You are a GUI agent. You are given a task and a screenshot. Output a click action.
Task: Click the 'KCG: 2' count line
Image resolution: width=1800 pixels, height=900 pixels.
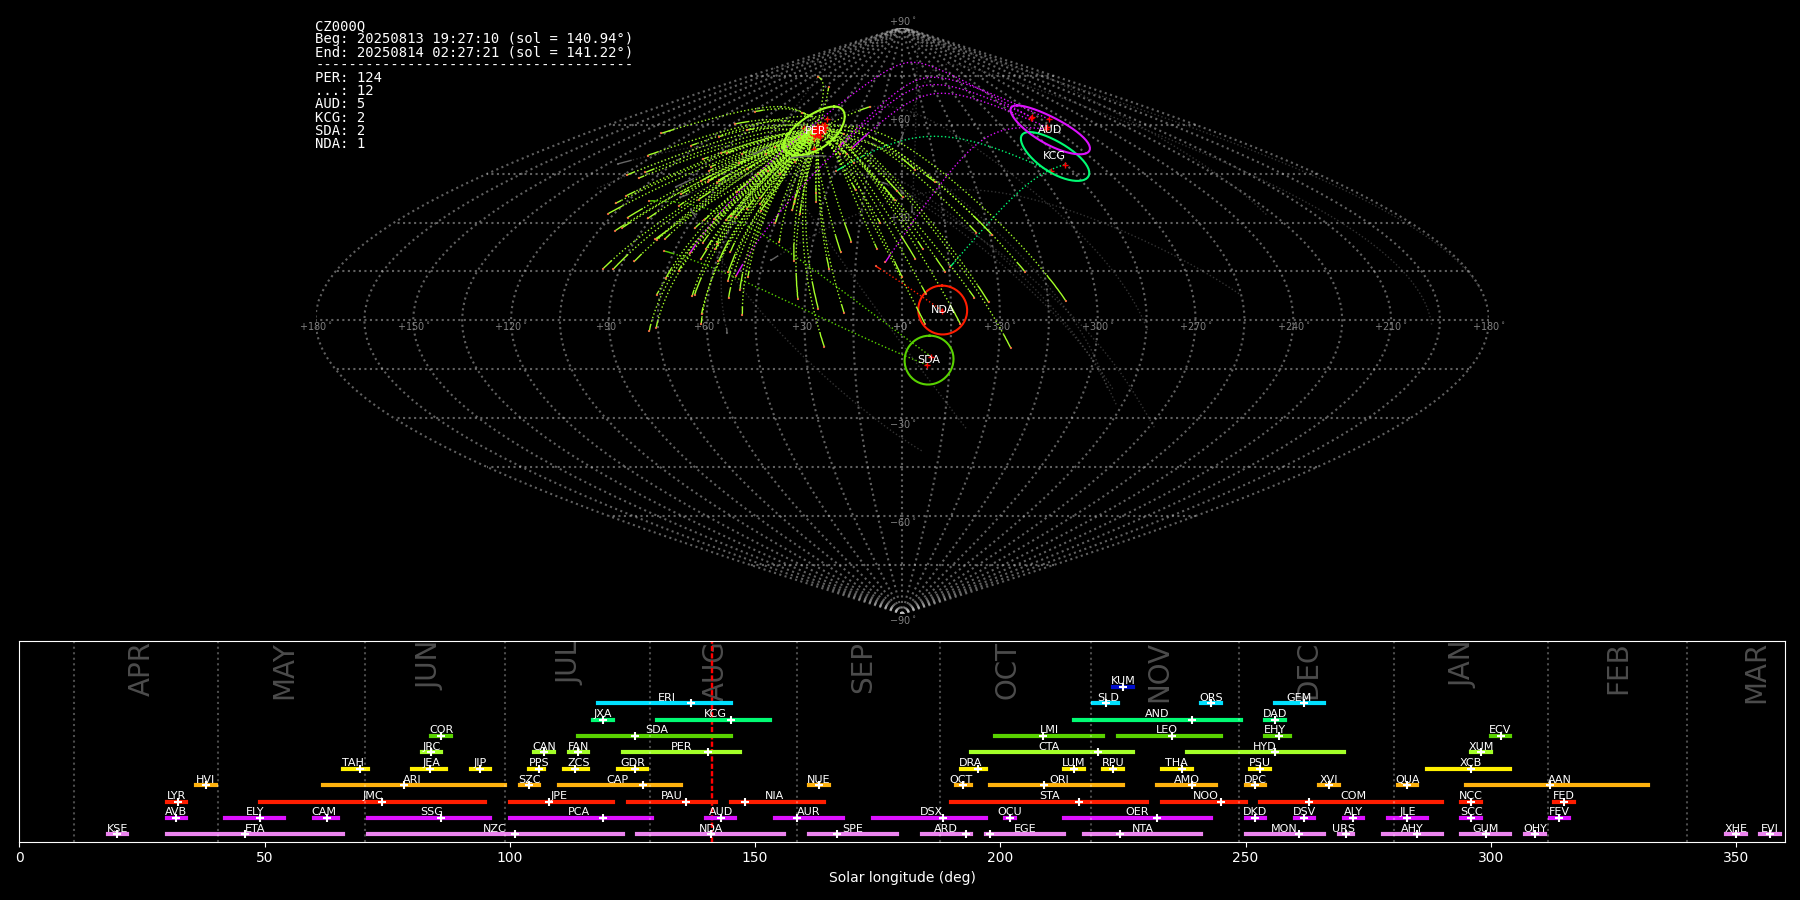tap(340, 117)
